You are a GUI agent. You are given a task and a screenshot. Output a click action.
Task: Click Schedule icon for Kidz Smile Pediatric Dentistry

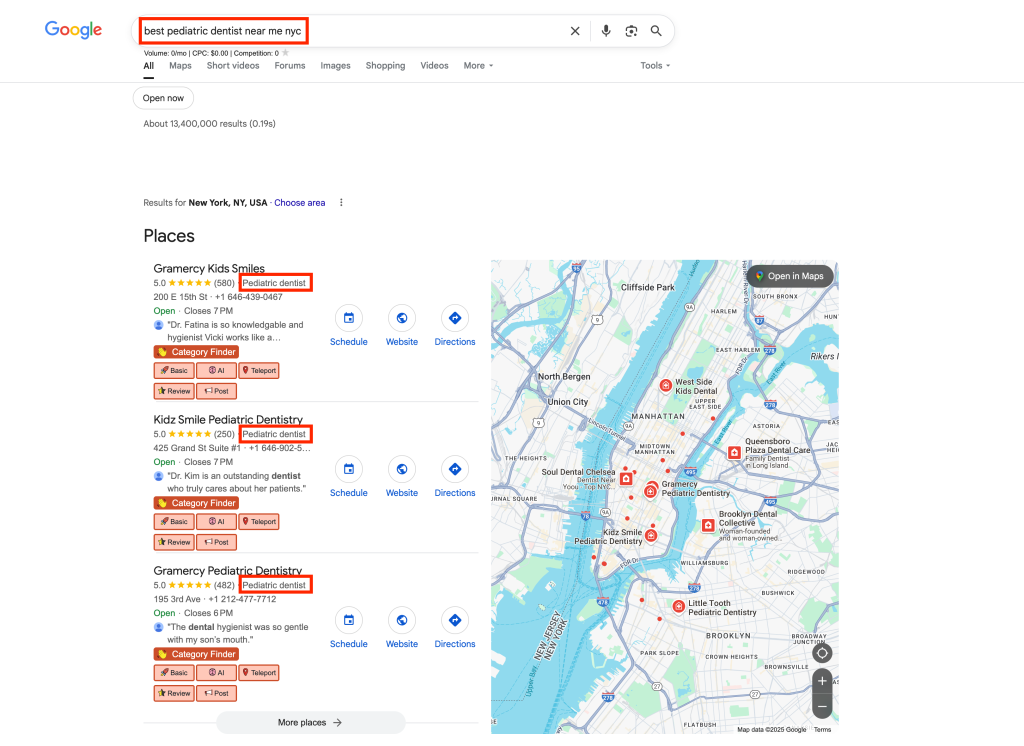tap(349, 469)
